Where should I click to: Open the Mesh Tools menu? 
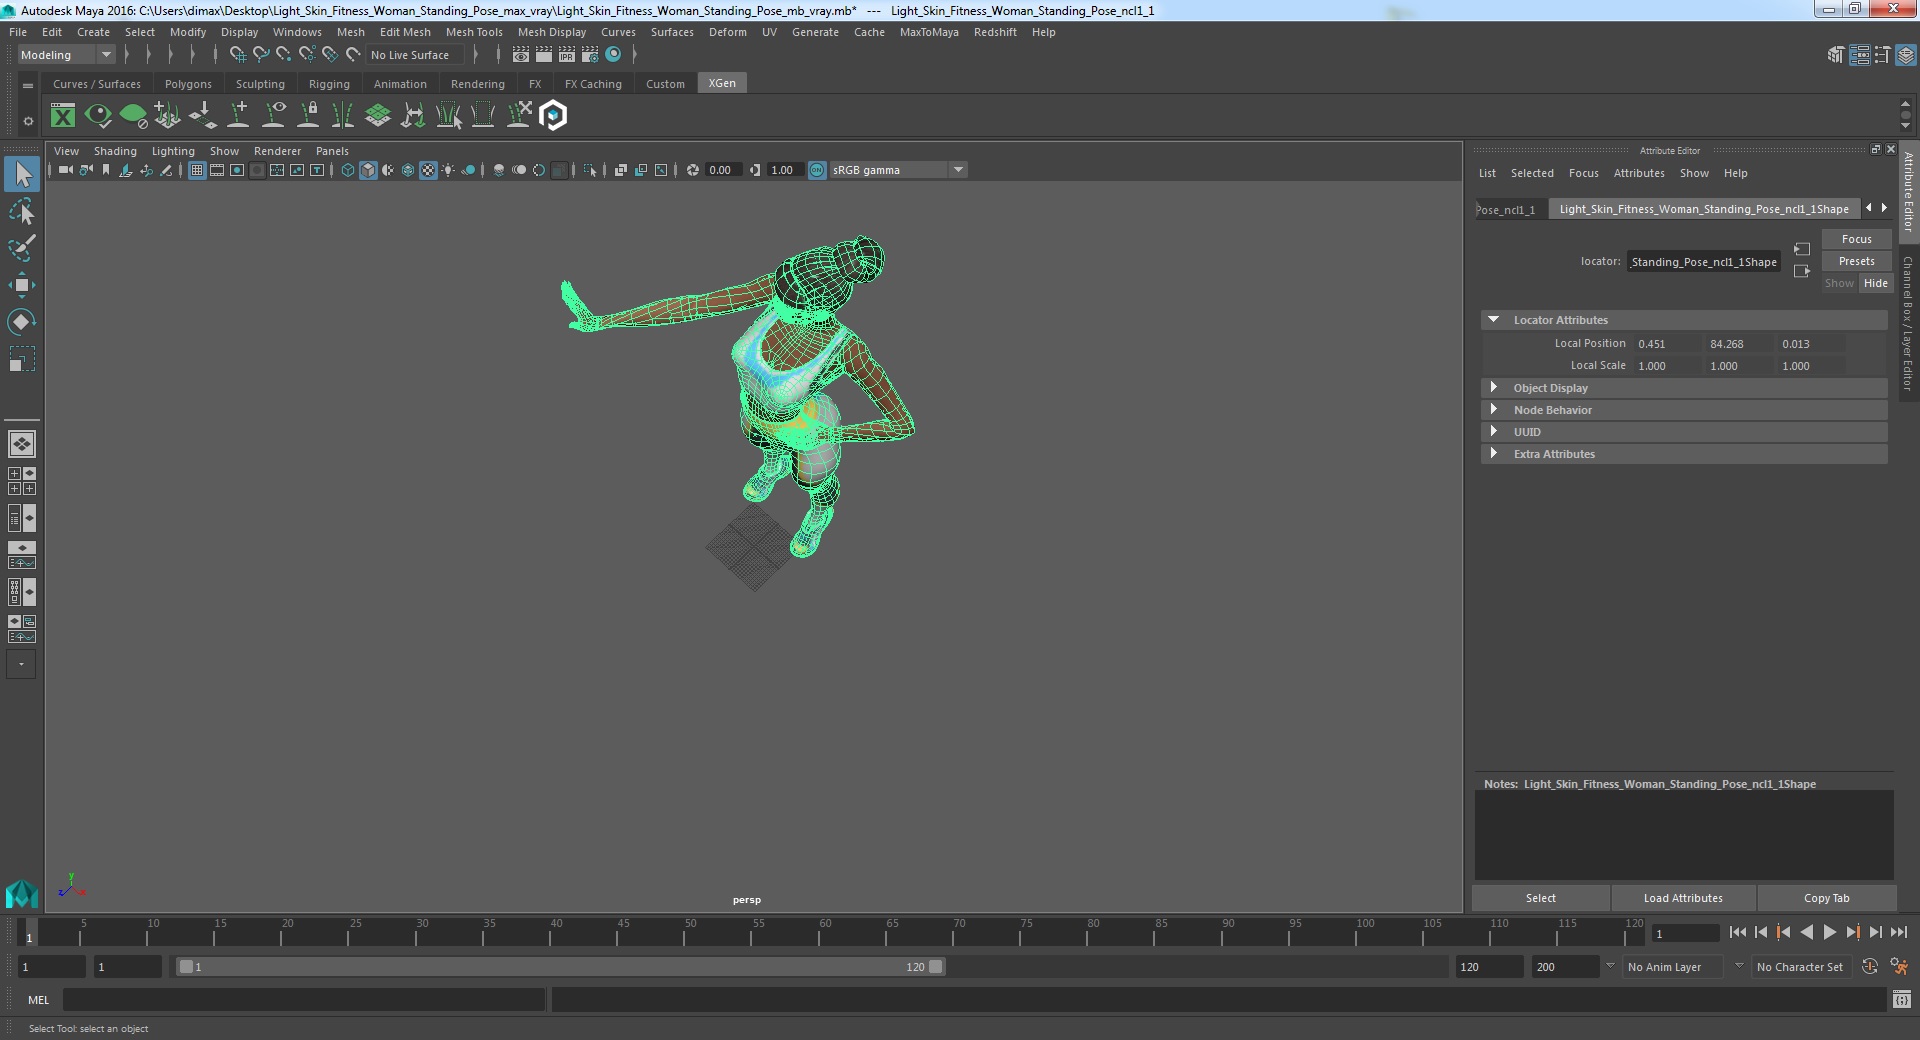point(474,32)
